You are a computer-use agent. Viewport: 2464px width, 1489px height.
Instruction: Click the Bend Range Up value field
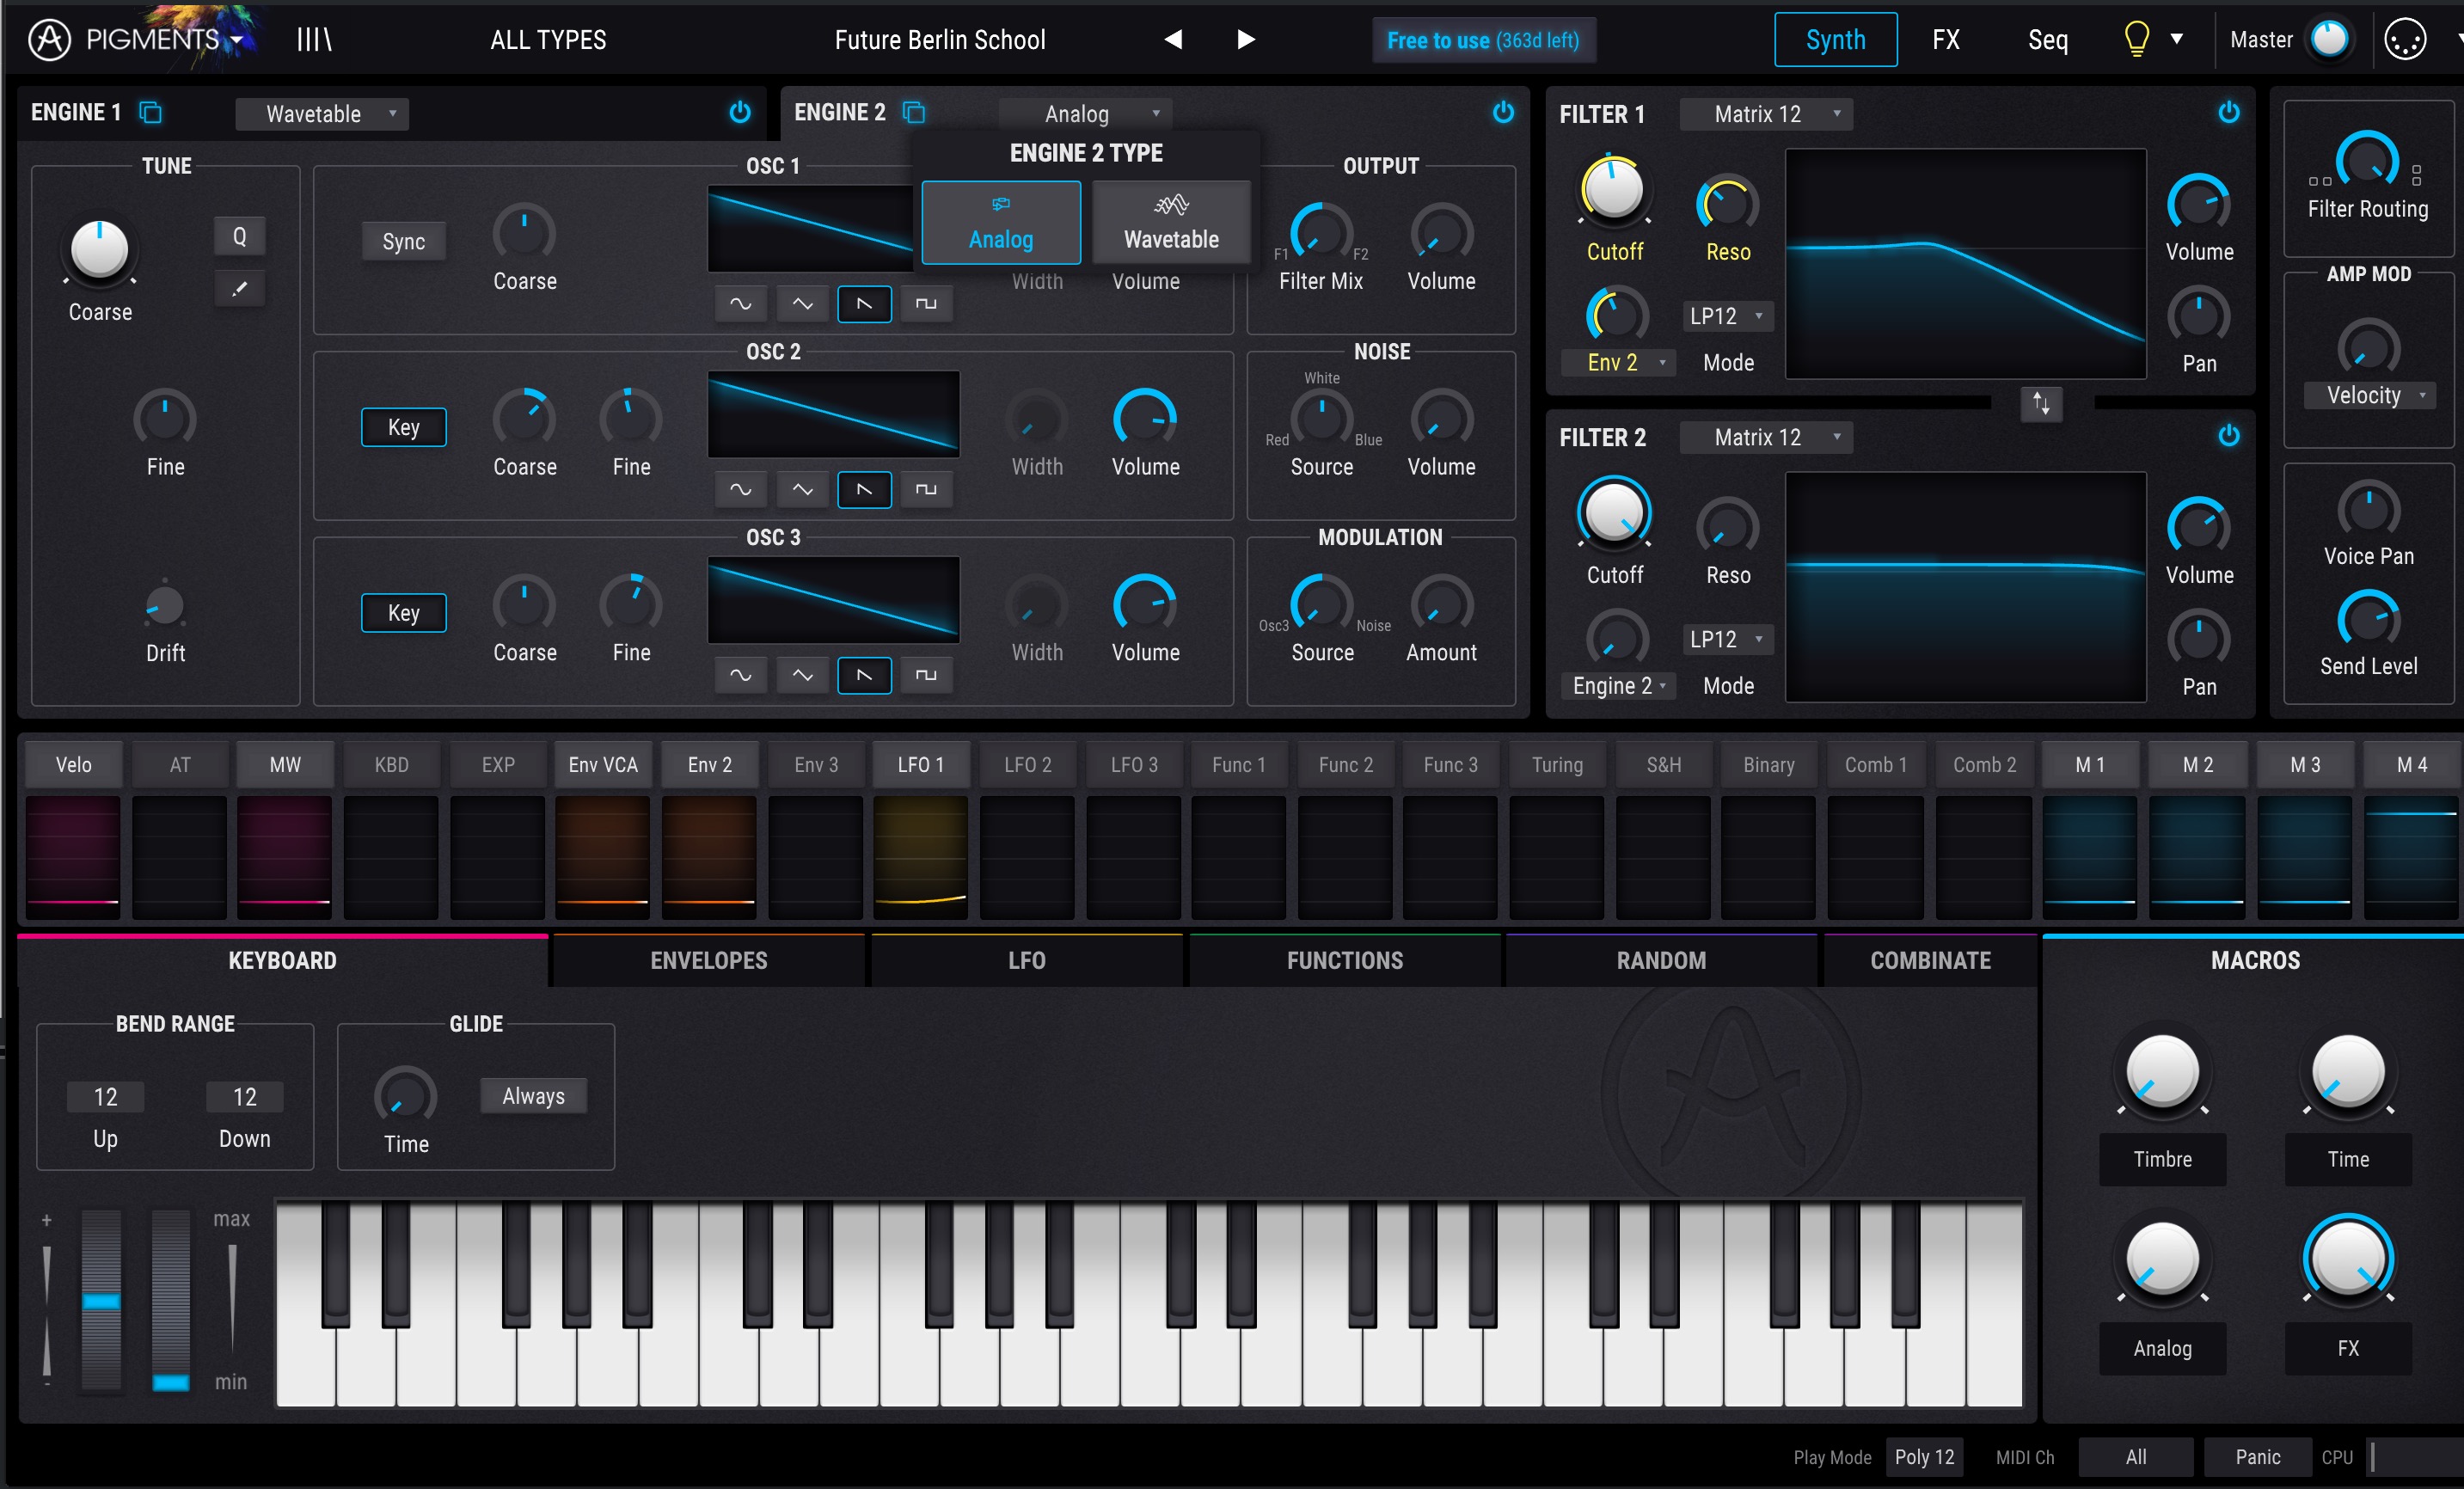coord(105,1097)
